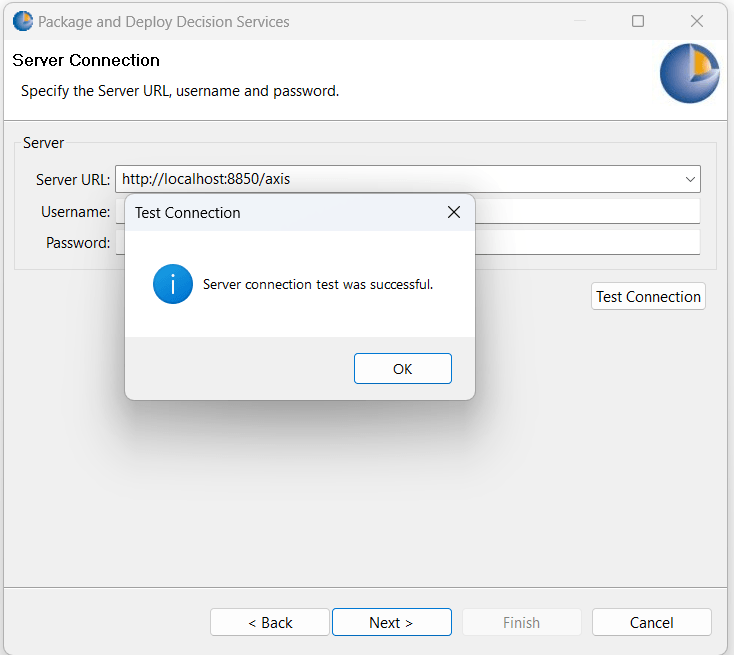Go to previous page with Back button

[x=270, y=622]
